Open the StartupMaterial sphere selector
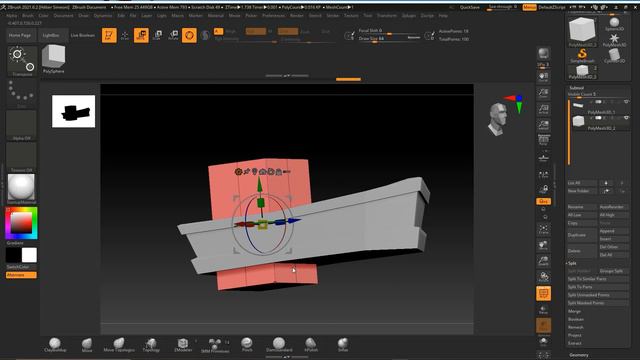640x360 pixels. (22, 189)
